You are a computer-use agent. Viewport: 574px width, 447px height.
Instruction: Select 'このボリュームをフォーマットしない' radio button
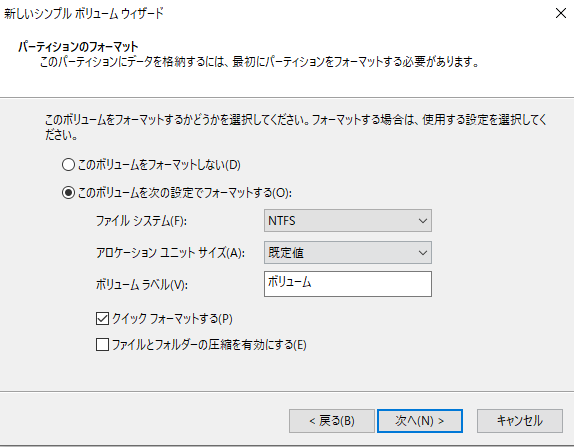68,165
